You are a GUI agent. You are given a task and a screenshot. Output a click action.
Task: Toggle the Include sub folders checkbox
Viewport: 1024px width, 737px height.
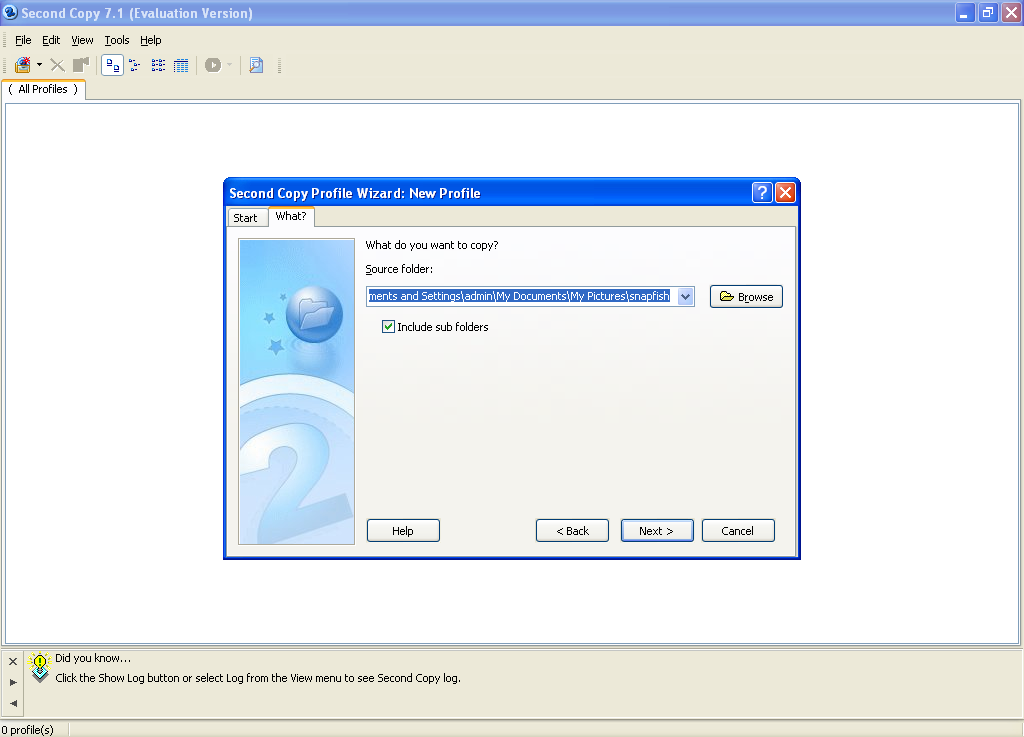coord(388,326)
